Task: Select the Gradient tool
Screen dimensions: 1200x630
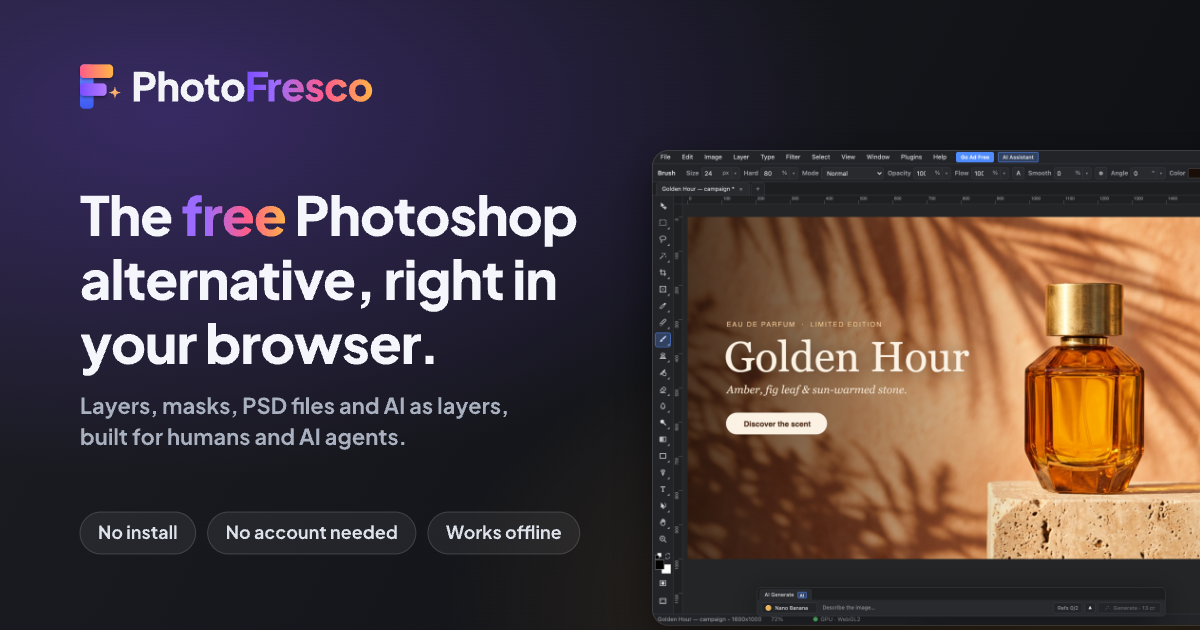Action: 663,439
